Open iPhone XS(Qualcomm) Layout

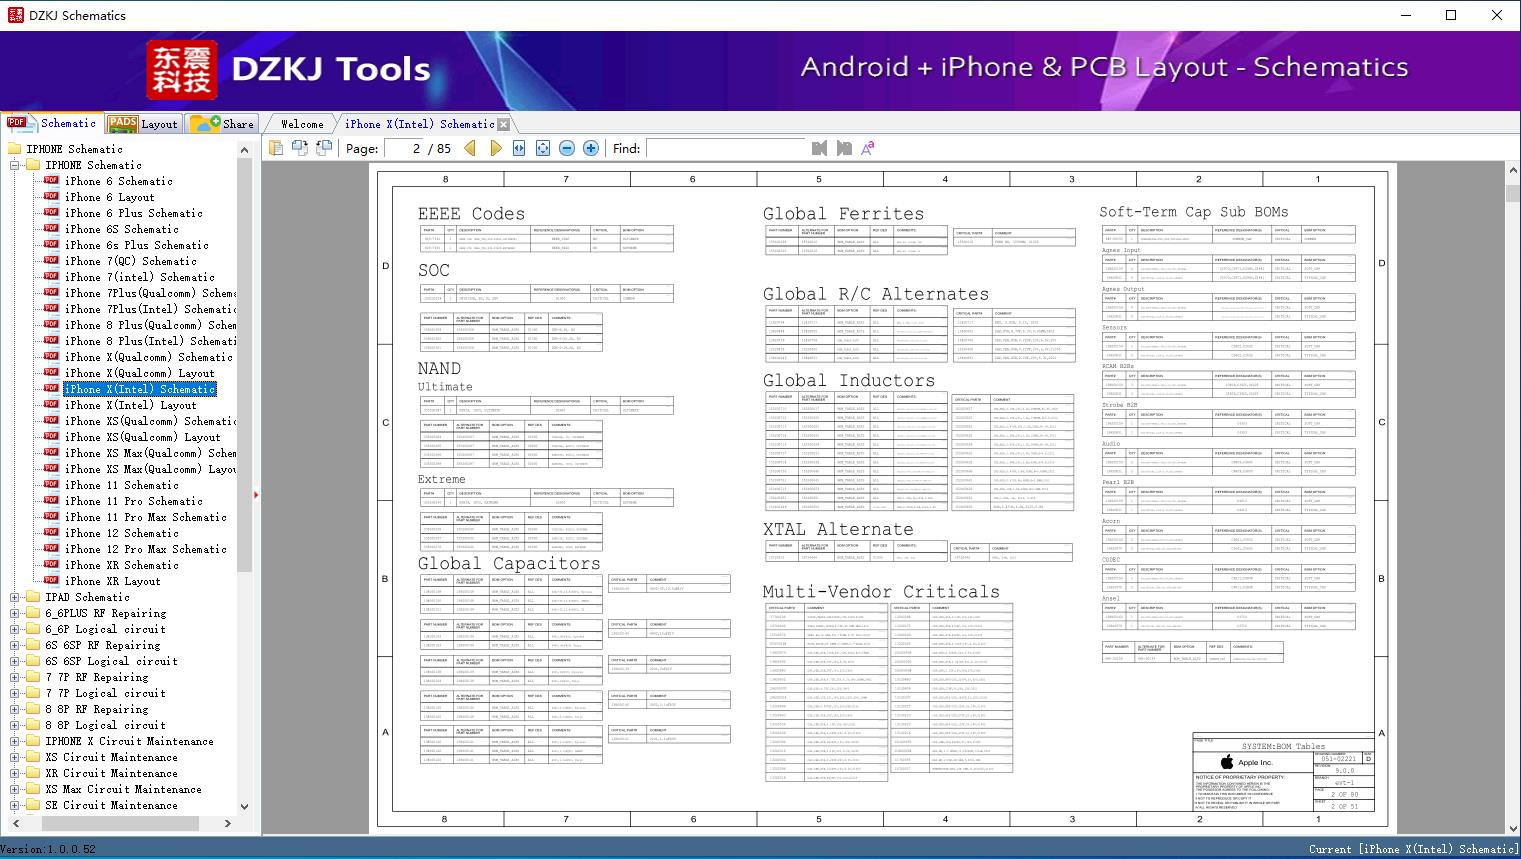[143, 437]
